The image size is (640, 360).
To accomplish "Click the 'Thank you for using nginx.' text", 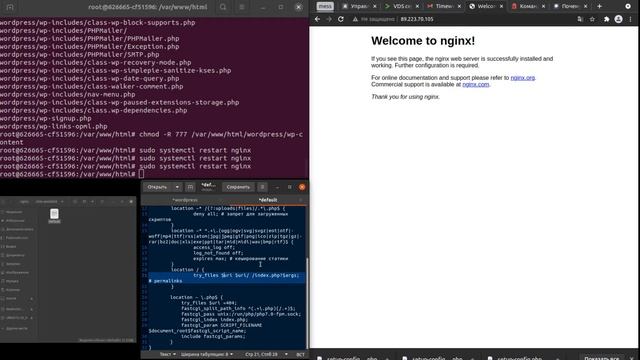I will (x=405, y=97).
